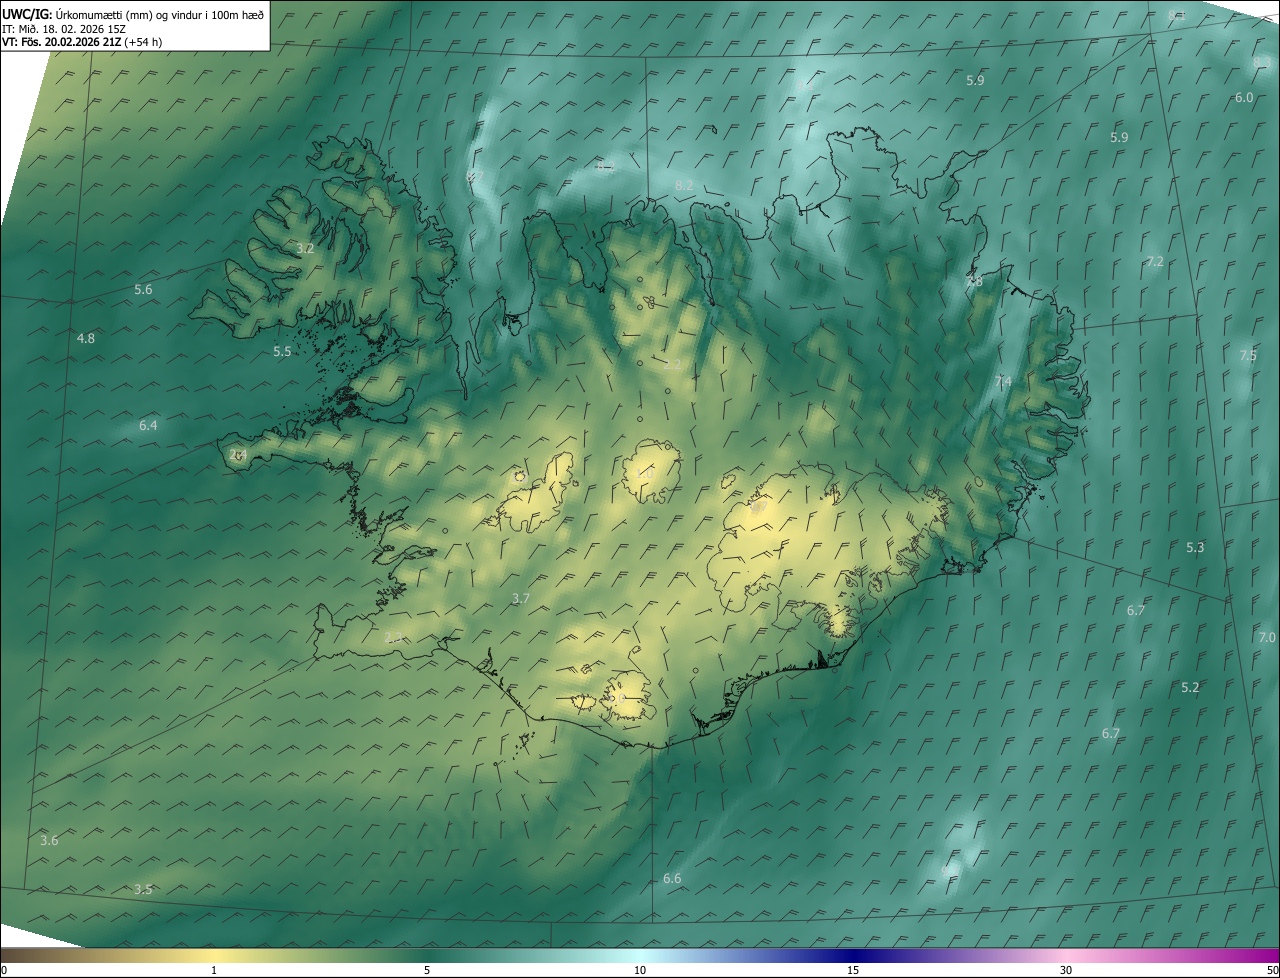The image size is (1280, 978).
Task: Click the 7.2 value label
Action: pos(1155,261)
